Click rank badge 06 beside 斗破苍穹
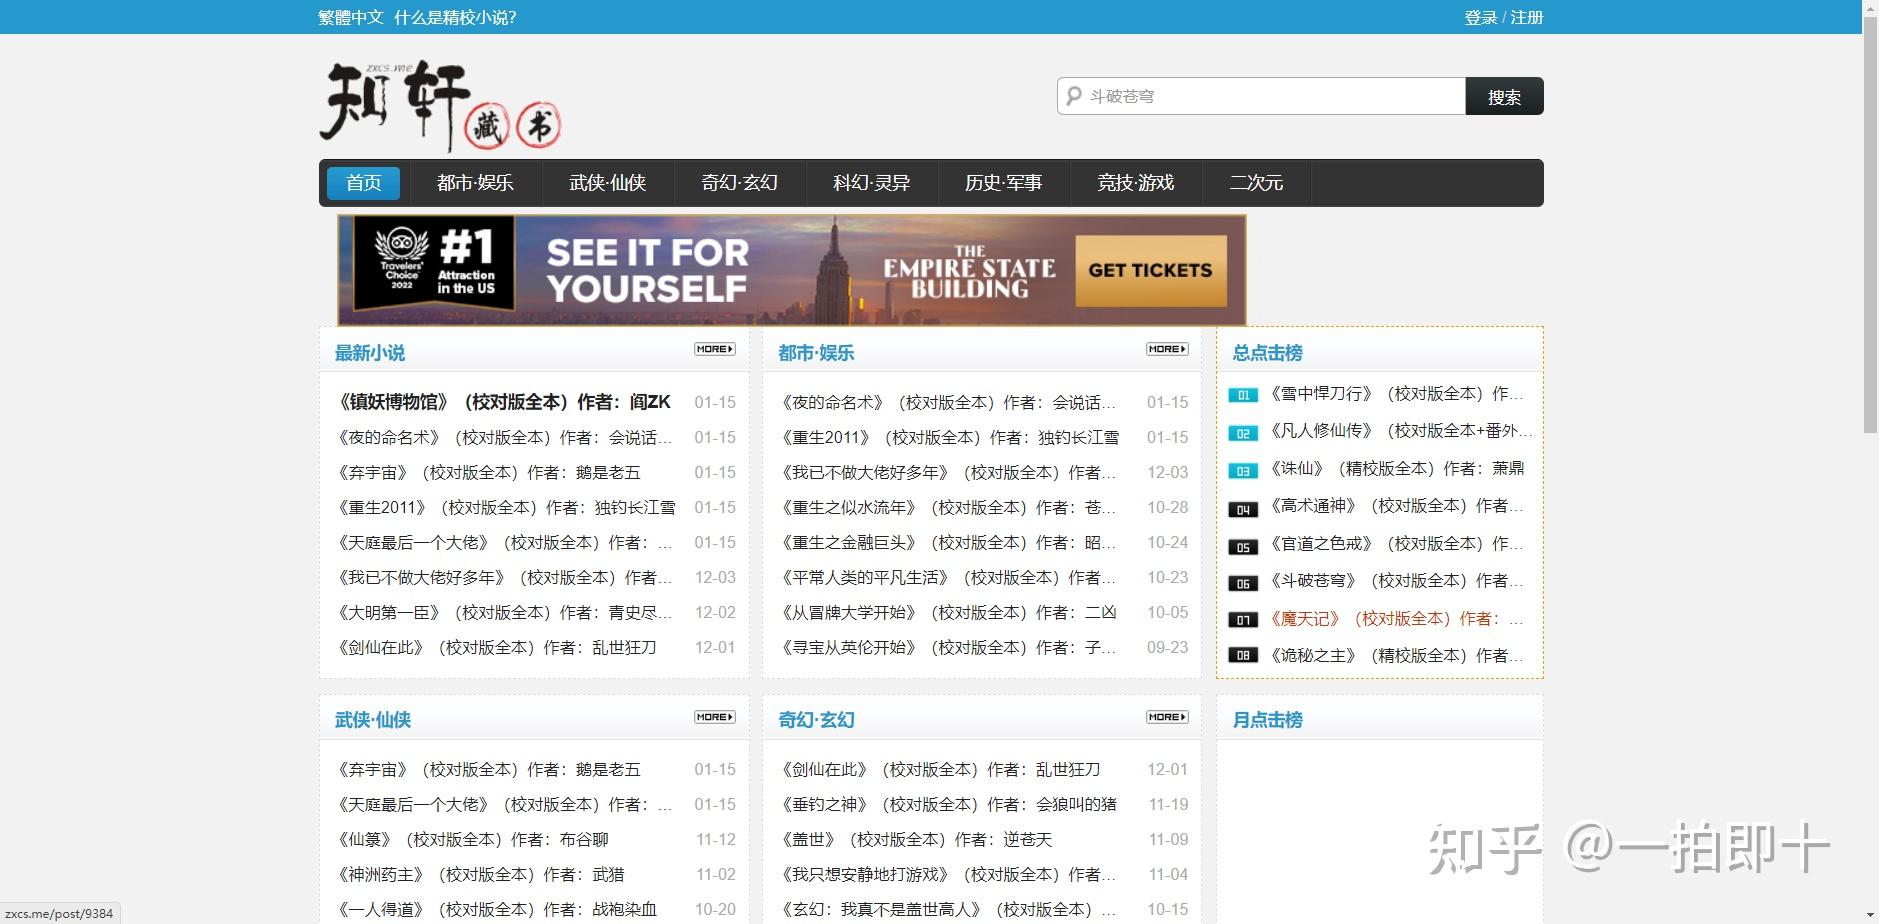Screen dimensions: 1879x924 (x=1243, y=583)
